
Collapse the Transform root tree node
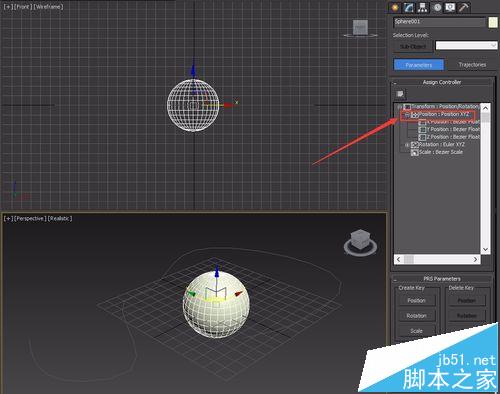(x=399, y=107)
